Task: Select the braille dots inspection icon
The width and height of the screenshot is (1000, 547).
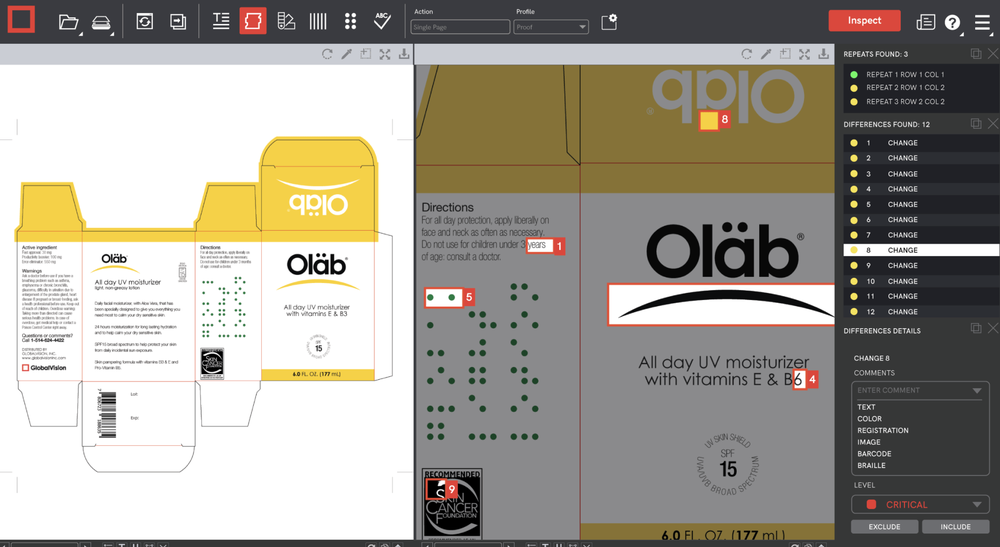Action: click(x=350, y=21)
